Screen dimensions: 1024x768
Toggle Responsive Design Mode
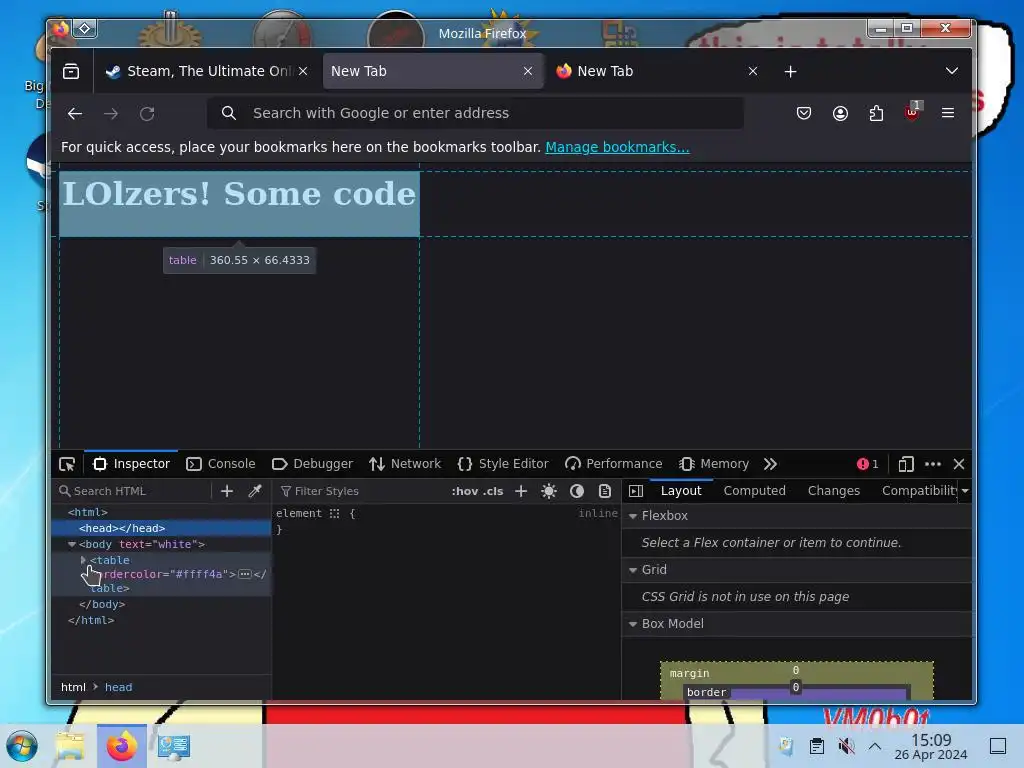pyautogui.click(x=906, y=464)
